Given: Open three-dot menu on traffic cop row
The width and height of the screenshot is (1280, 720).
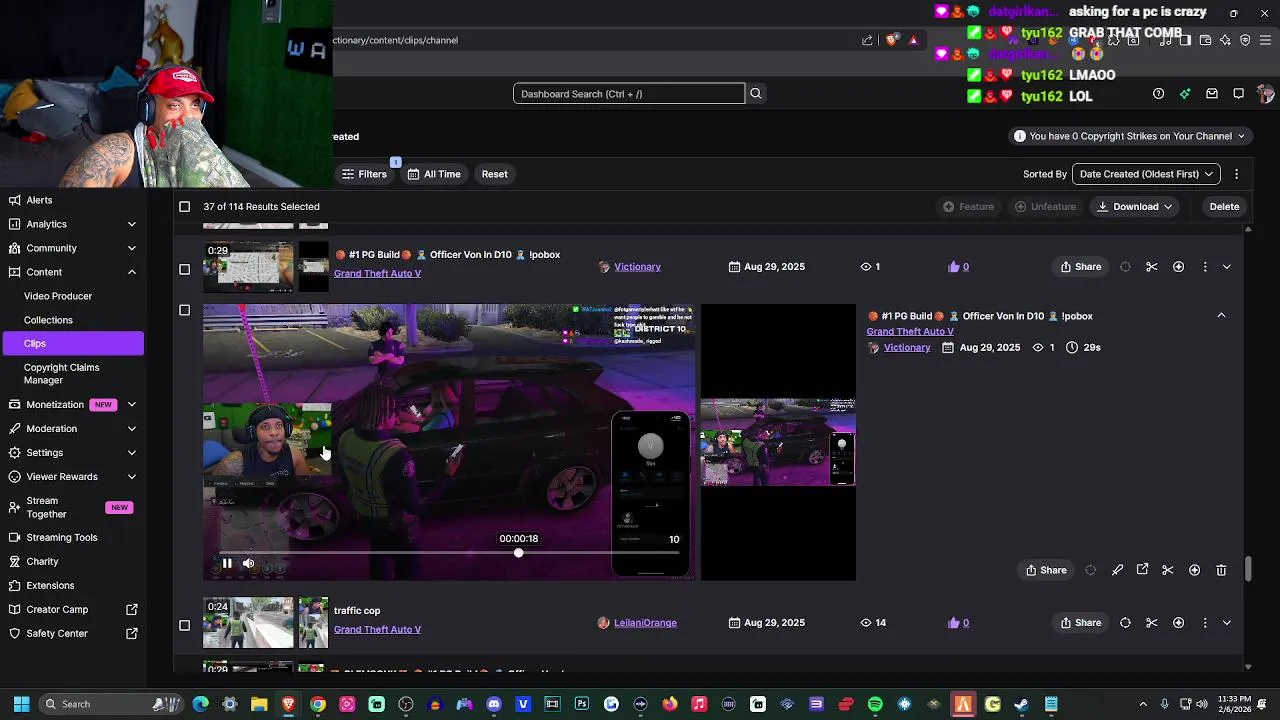Looking at the screenshot, I should [1205, 623].
